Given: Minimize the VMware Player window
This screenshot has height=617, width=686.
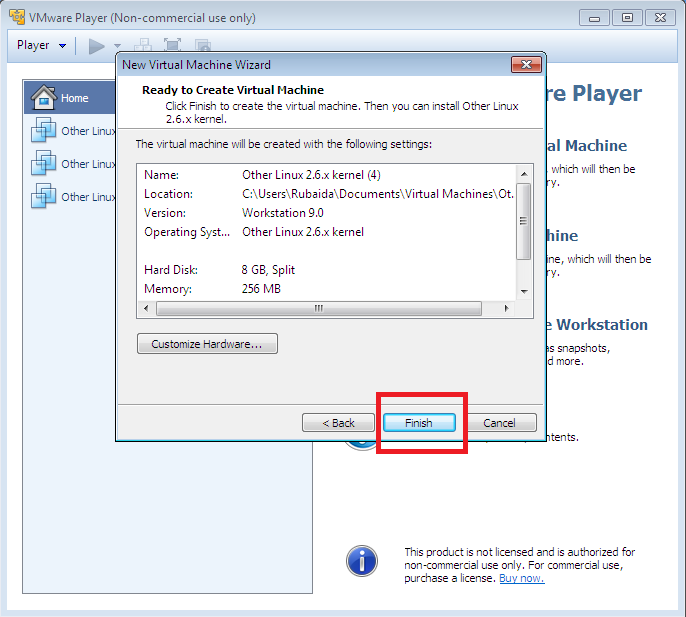Looking at the screenshot, I should click(x=594, y=18).
